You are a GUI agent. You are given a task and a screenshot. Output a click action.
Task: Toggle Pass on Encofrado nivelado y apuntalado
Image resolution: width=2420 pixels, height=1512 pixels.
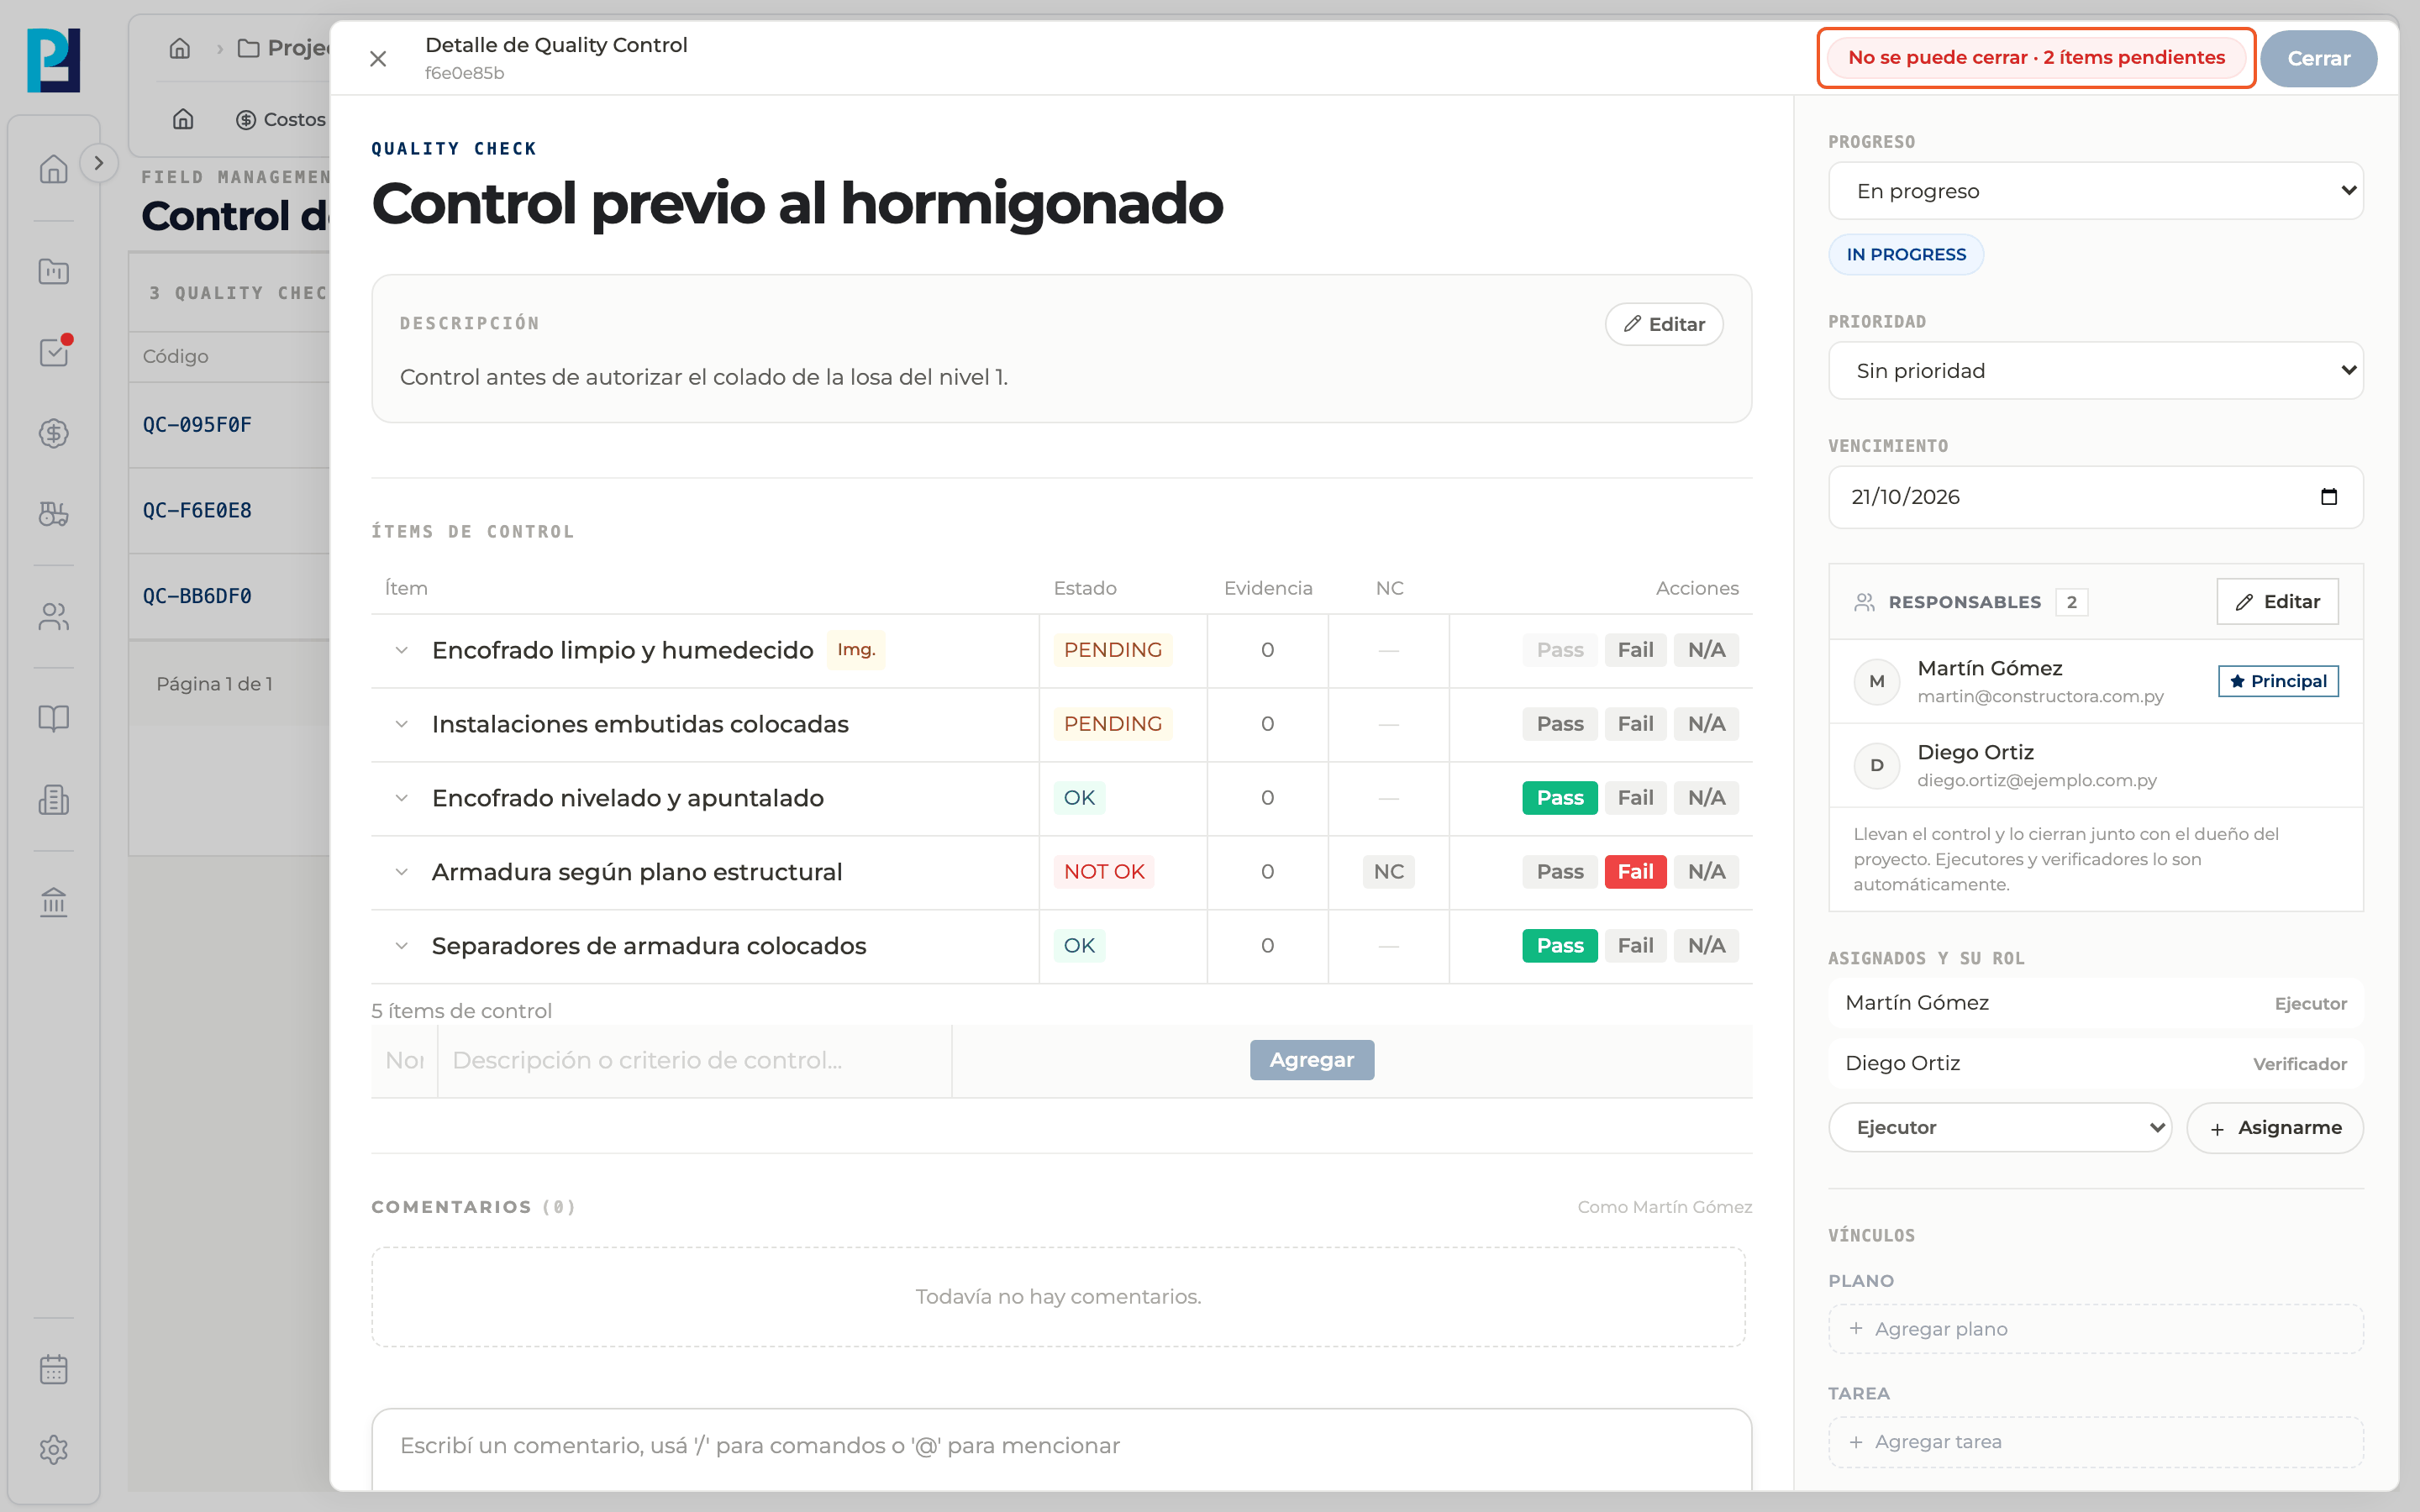point(1560,798)
